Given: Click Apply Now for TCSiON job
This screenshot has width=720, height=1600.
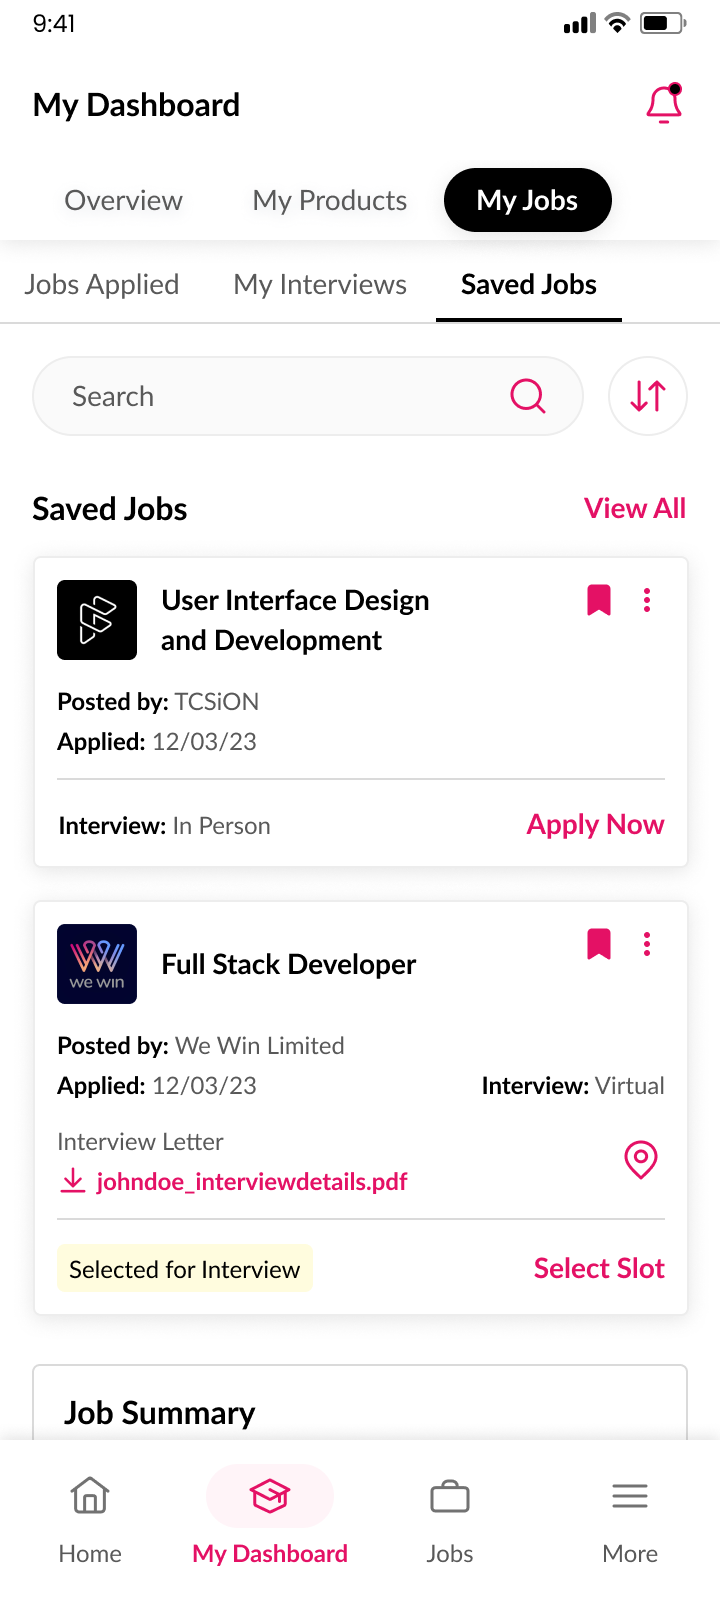Looking at the screenshot, I should (595, 825).
